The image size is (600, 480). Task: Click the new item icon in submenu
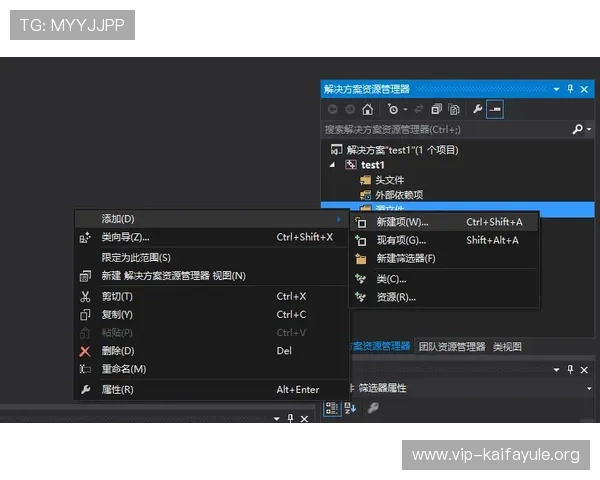tap(360, 222)
